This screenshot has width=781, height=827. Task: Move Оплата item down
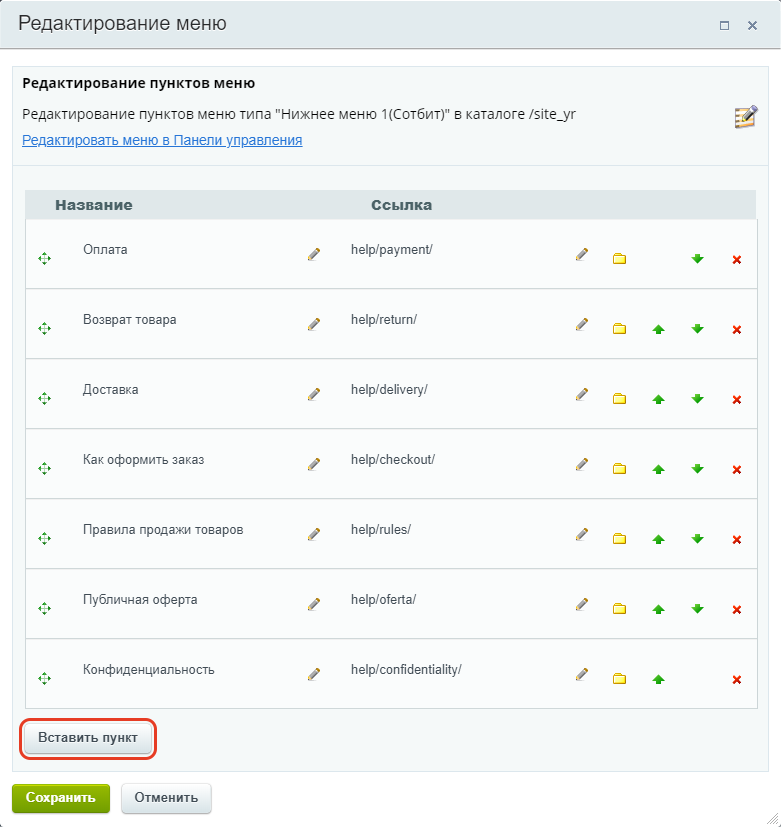(697, 258)
